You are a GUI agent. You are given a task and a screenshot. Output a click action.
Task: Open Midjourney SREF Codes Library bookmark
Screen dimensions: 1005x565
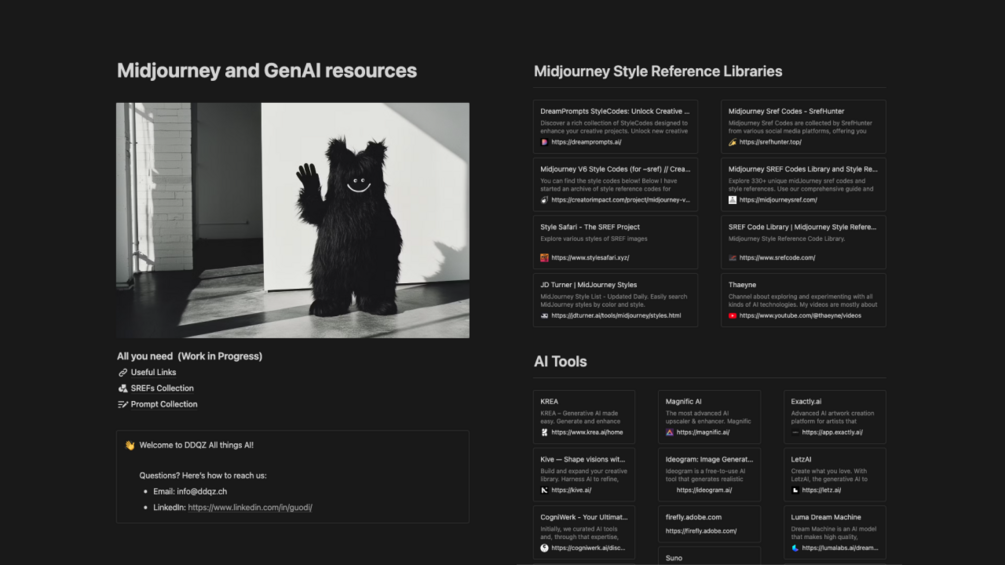point(803,184)
